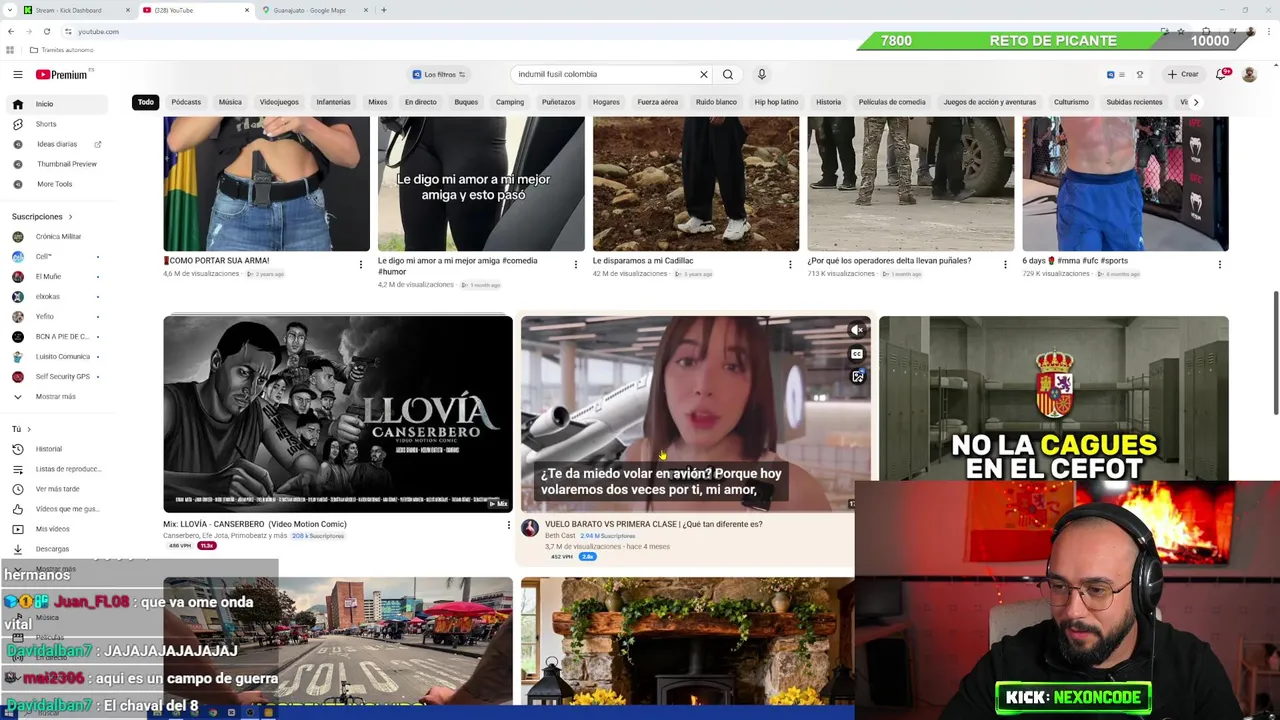Click the YouTube Premium logo
The width and height of the screenshot is (1280, 720).
click(62, 74)
